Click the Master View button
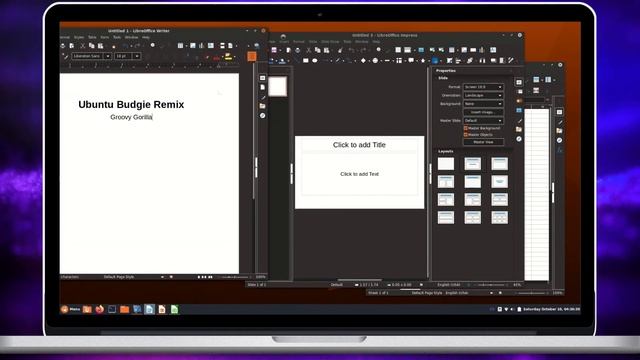 tap(483, 142)
